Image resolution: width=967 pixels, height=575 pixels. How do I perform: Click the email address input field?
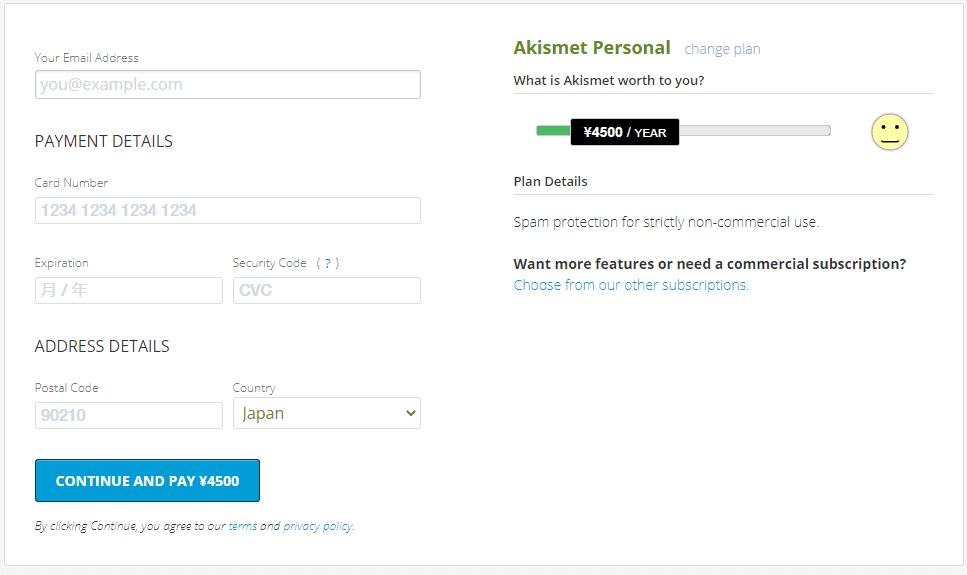227,85
